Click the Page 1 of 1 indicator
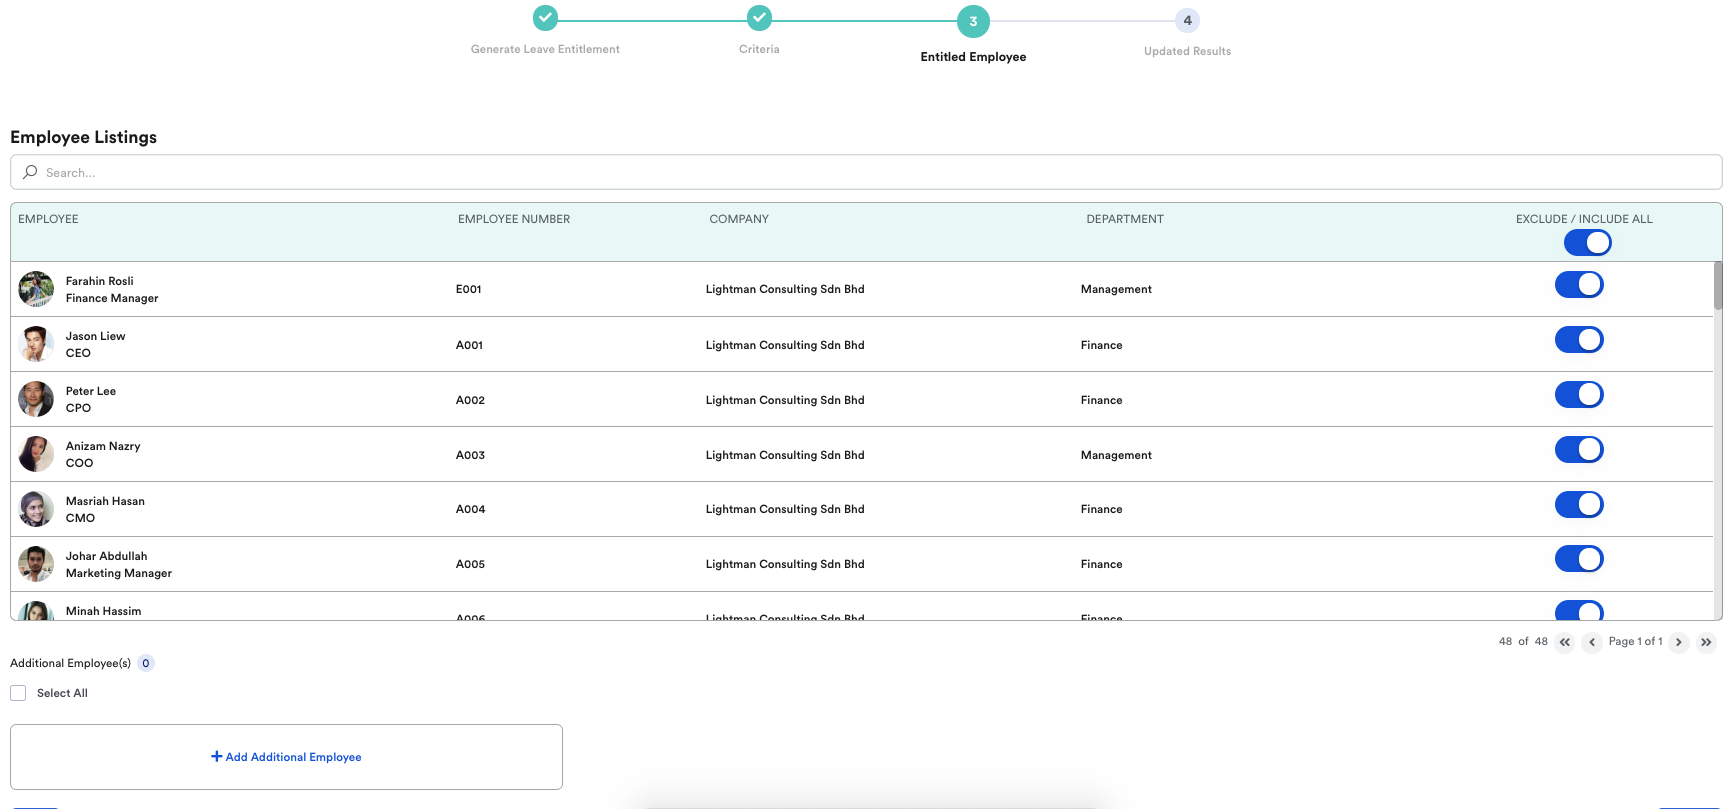The height and width of the screenshot is (809, 1735). (1635, 641)
